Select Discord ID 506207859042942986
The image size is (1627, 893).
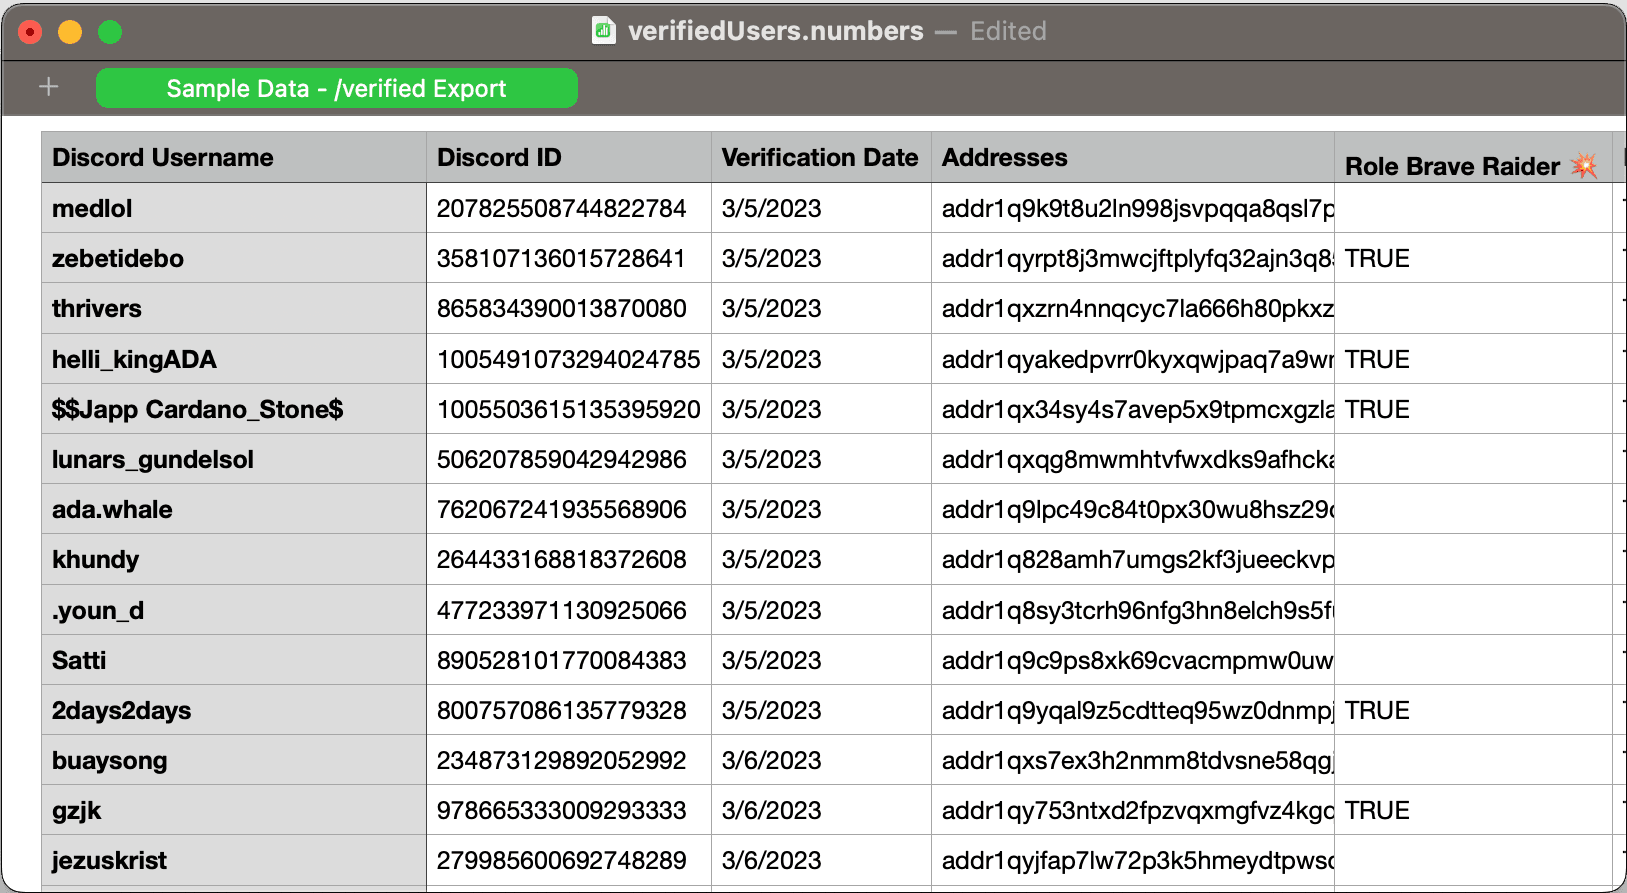(x=569, y=459)
